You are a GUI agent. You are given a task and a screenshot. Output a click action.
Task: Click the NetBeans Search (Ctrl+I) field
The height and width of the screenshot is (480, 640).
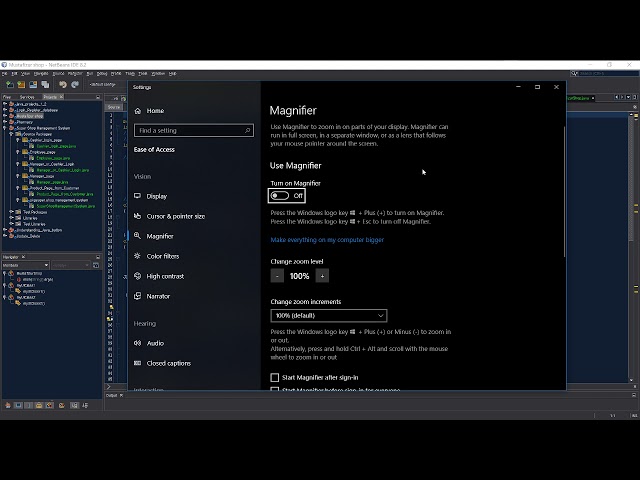click(608, 73)
